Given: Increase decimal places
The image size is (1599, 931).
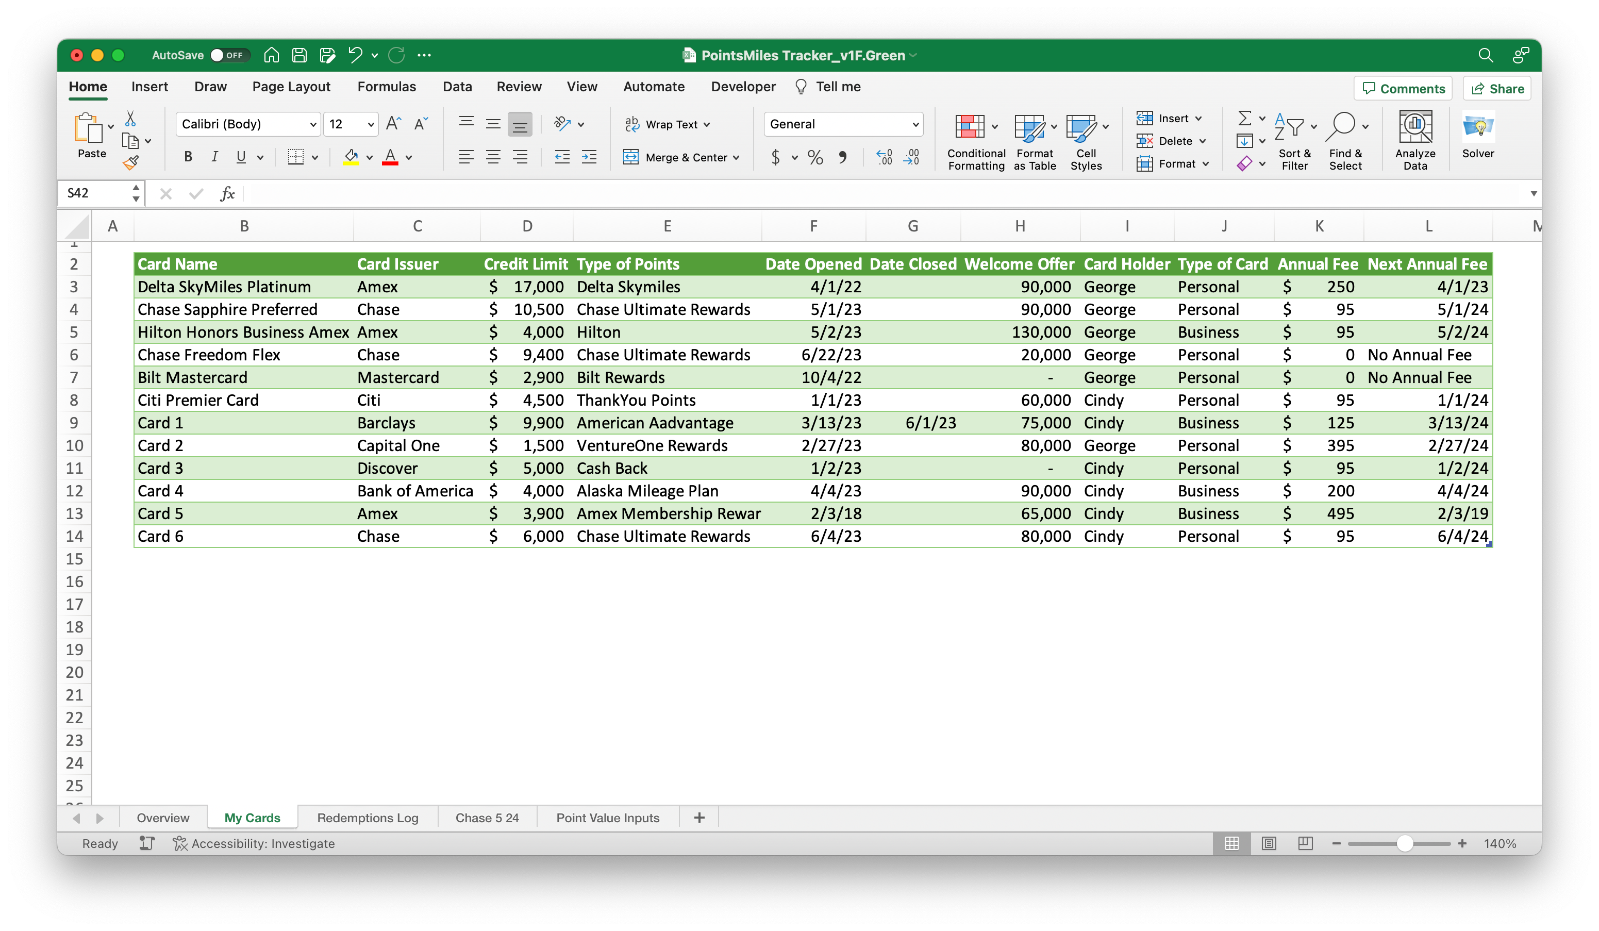Looking at the screenshot, I should (x=884, y=157).
